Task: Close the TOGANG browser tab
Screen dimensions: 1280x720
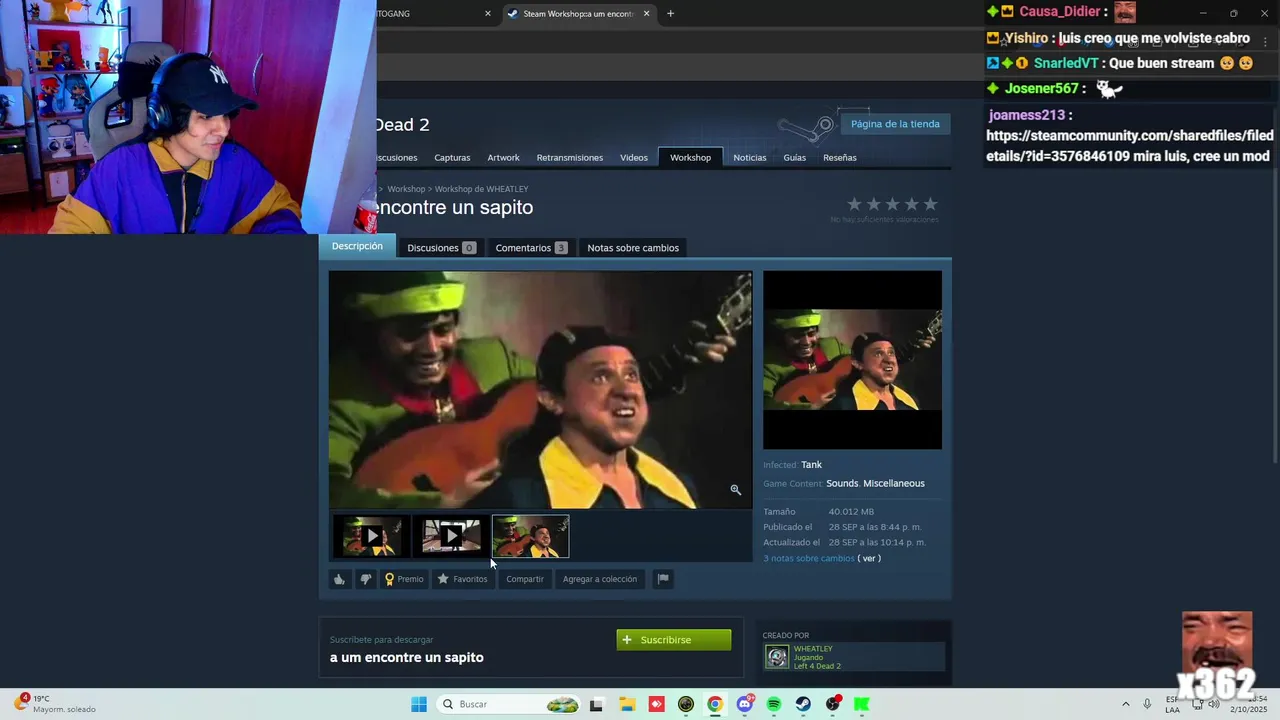Action: pos(488,14)
